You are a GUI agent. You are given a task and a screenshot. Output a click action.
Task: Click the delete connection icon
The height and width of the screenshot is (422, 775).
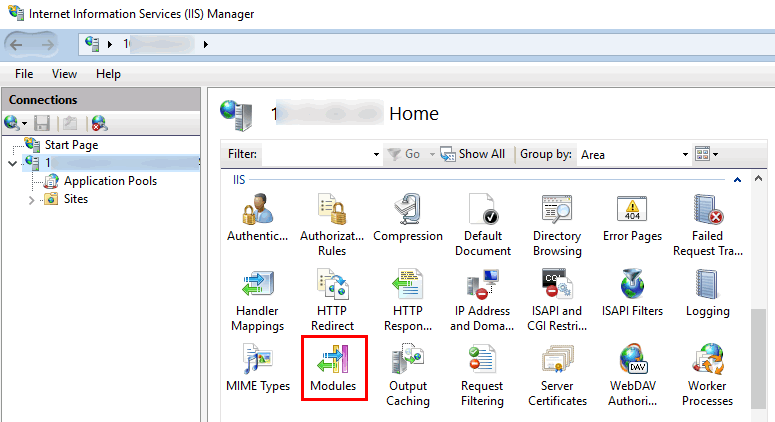click(x=99, y=123)
